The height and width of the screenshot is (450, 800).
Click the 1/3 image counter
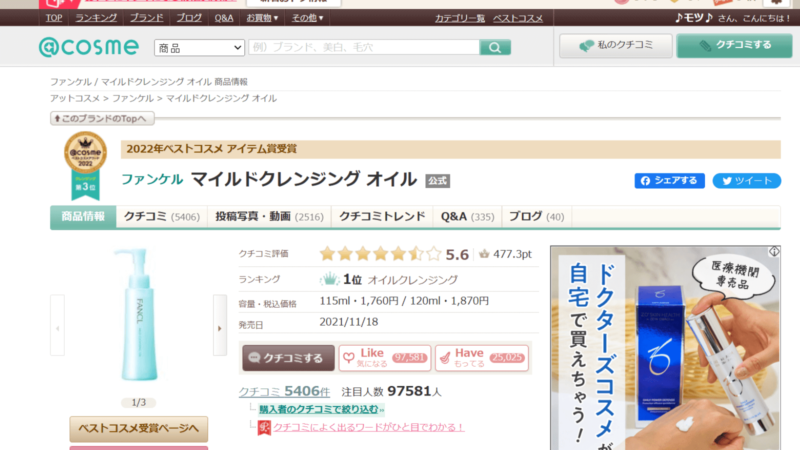click(139, 403)
